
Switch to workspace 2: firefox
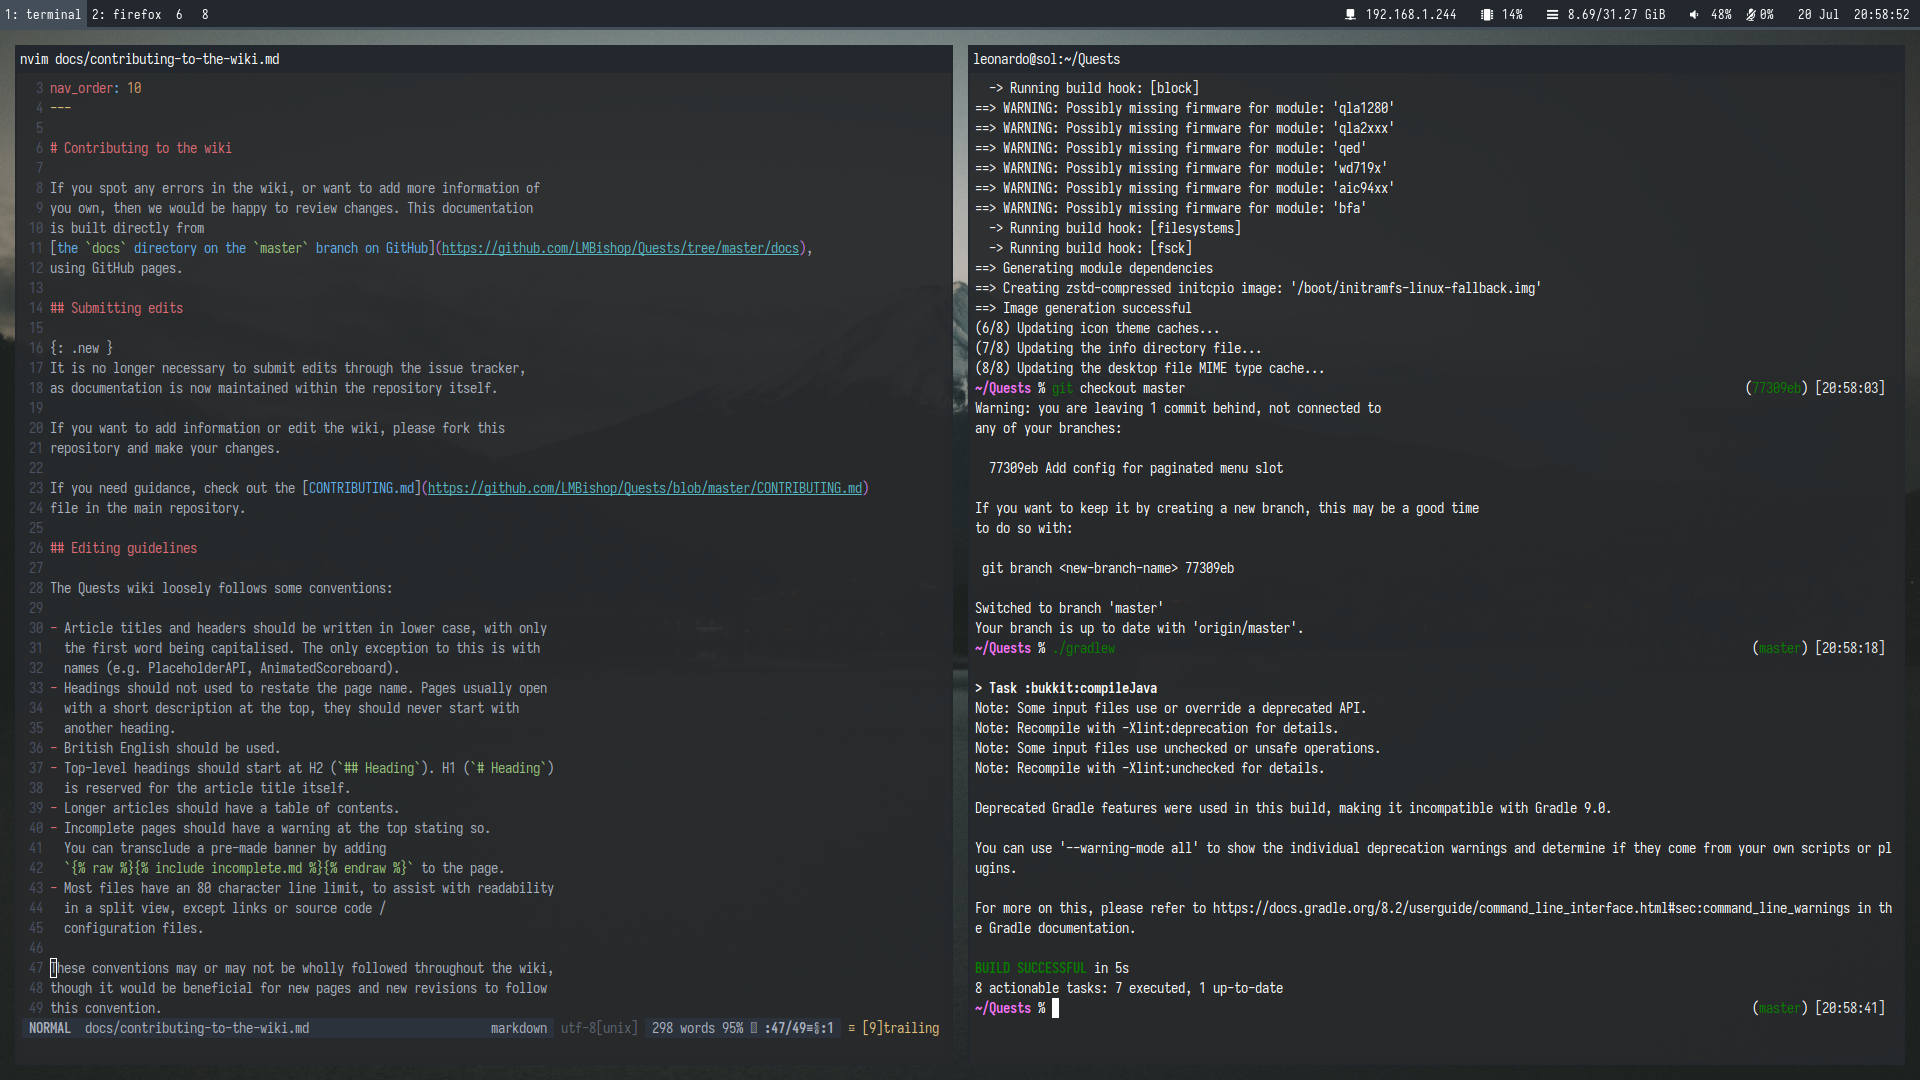tap(126, 15)
